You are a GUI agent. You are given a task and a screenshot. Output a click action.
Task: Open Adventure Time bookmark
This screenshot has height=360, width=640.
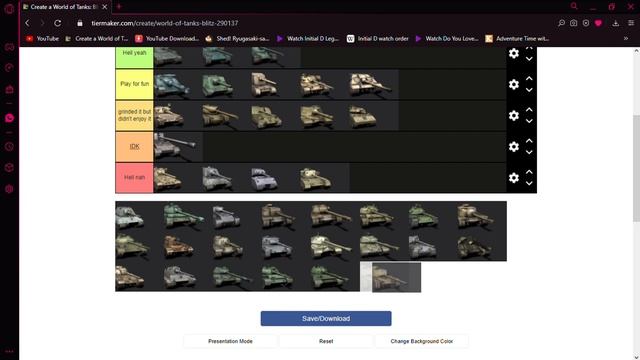[518, 38]
